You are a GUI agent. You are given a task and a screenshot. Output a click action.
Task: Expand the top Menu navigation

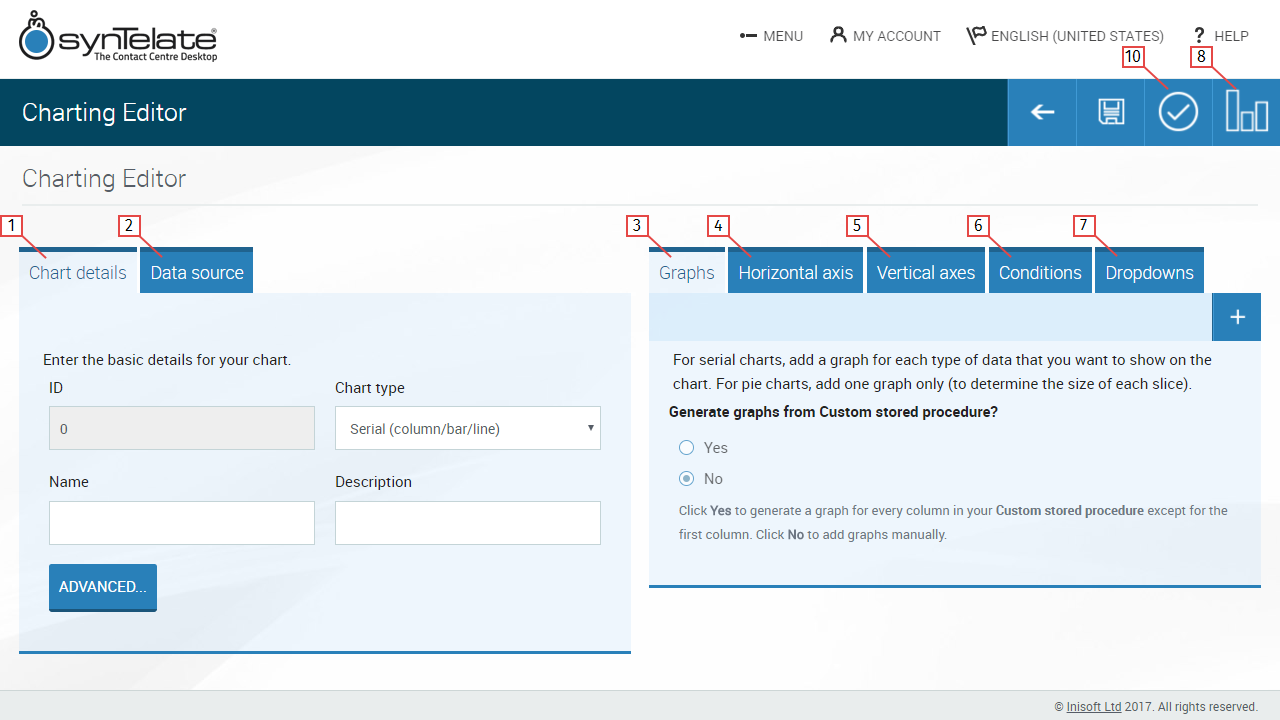point(771,36)
